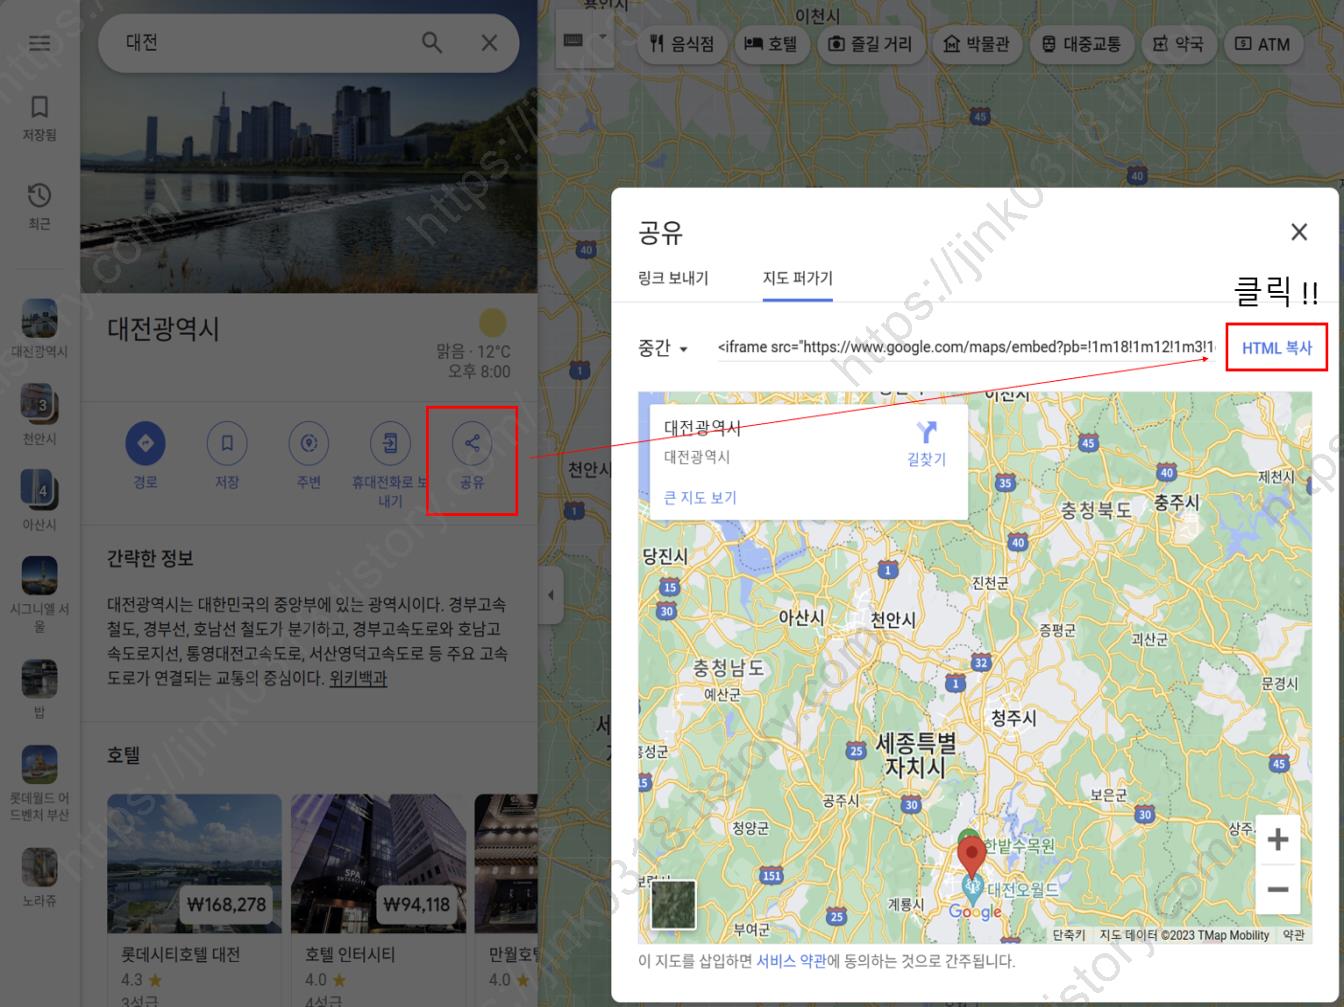1344x1007 pixels.
Task: Filter map by 즐길 거리
Action: (871, 44)
